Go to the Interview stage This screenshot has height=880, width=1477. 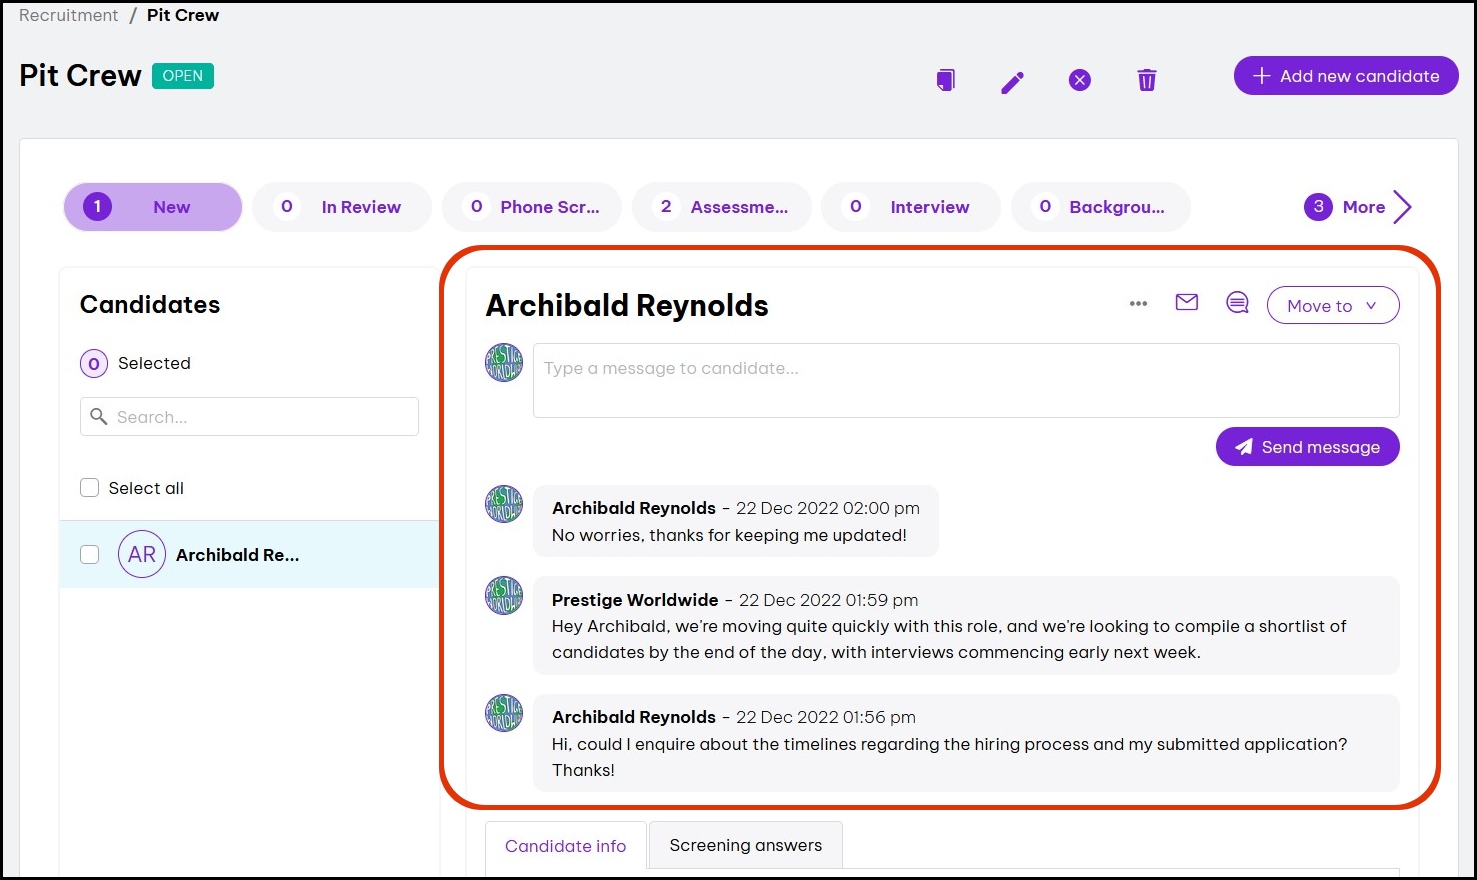click(910, 207)
